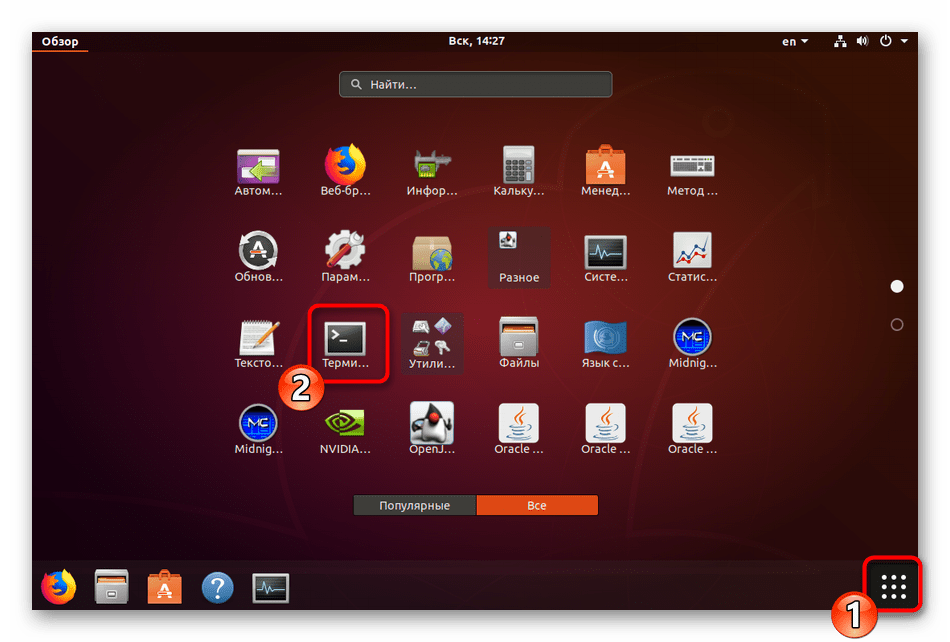Select the first app page indicator
The width and height of the screenshot is (950, 642).
tap(897, 287)
